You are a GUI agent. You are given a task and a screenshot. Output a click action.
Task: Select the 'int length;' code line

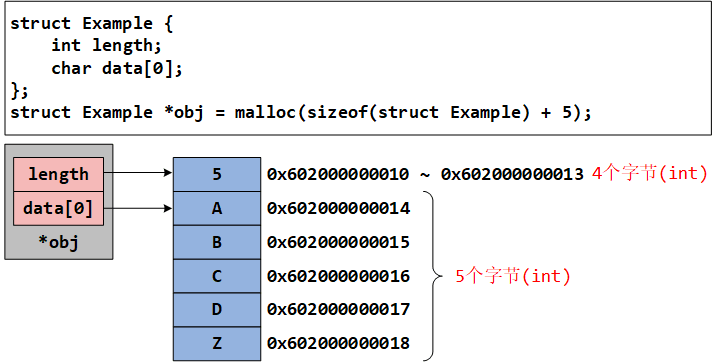106,45
